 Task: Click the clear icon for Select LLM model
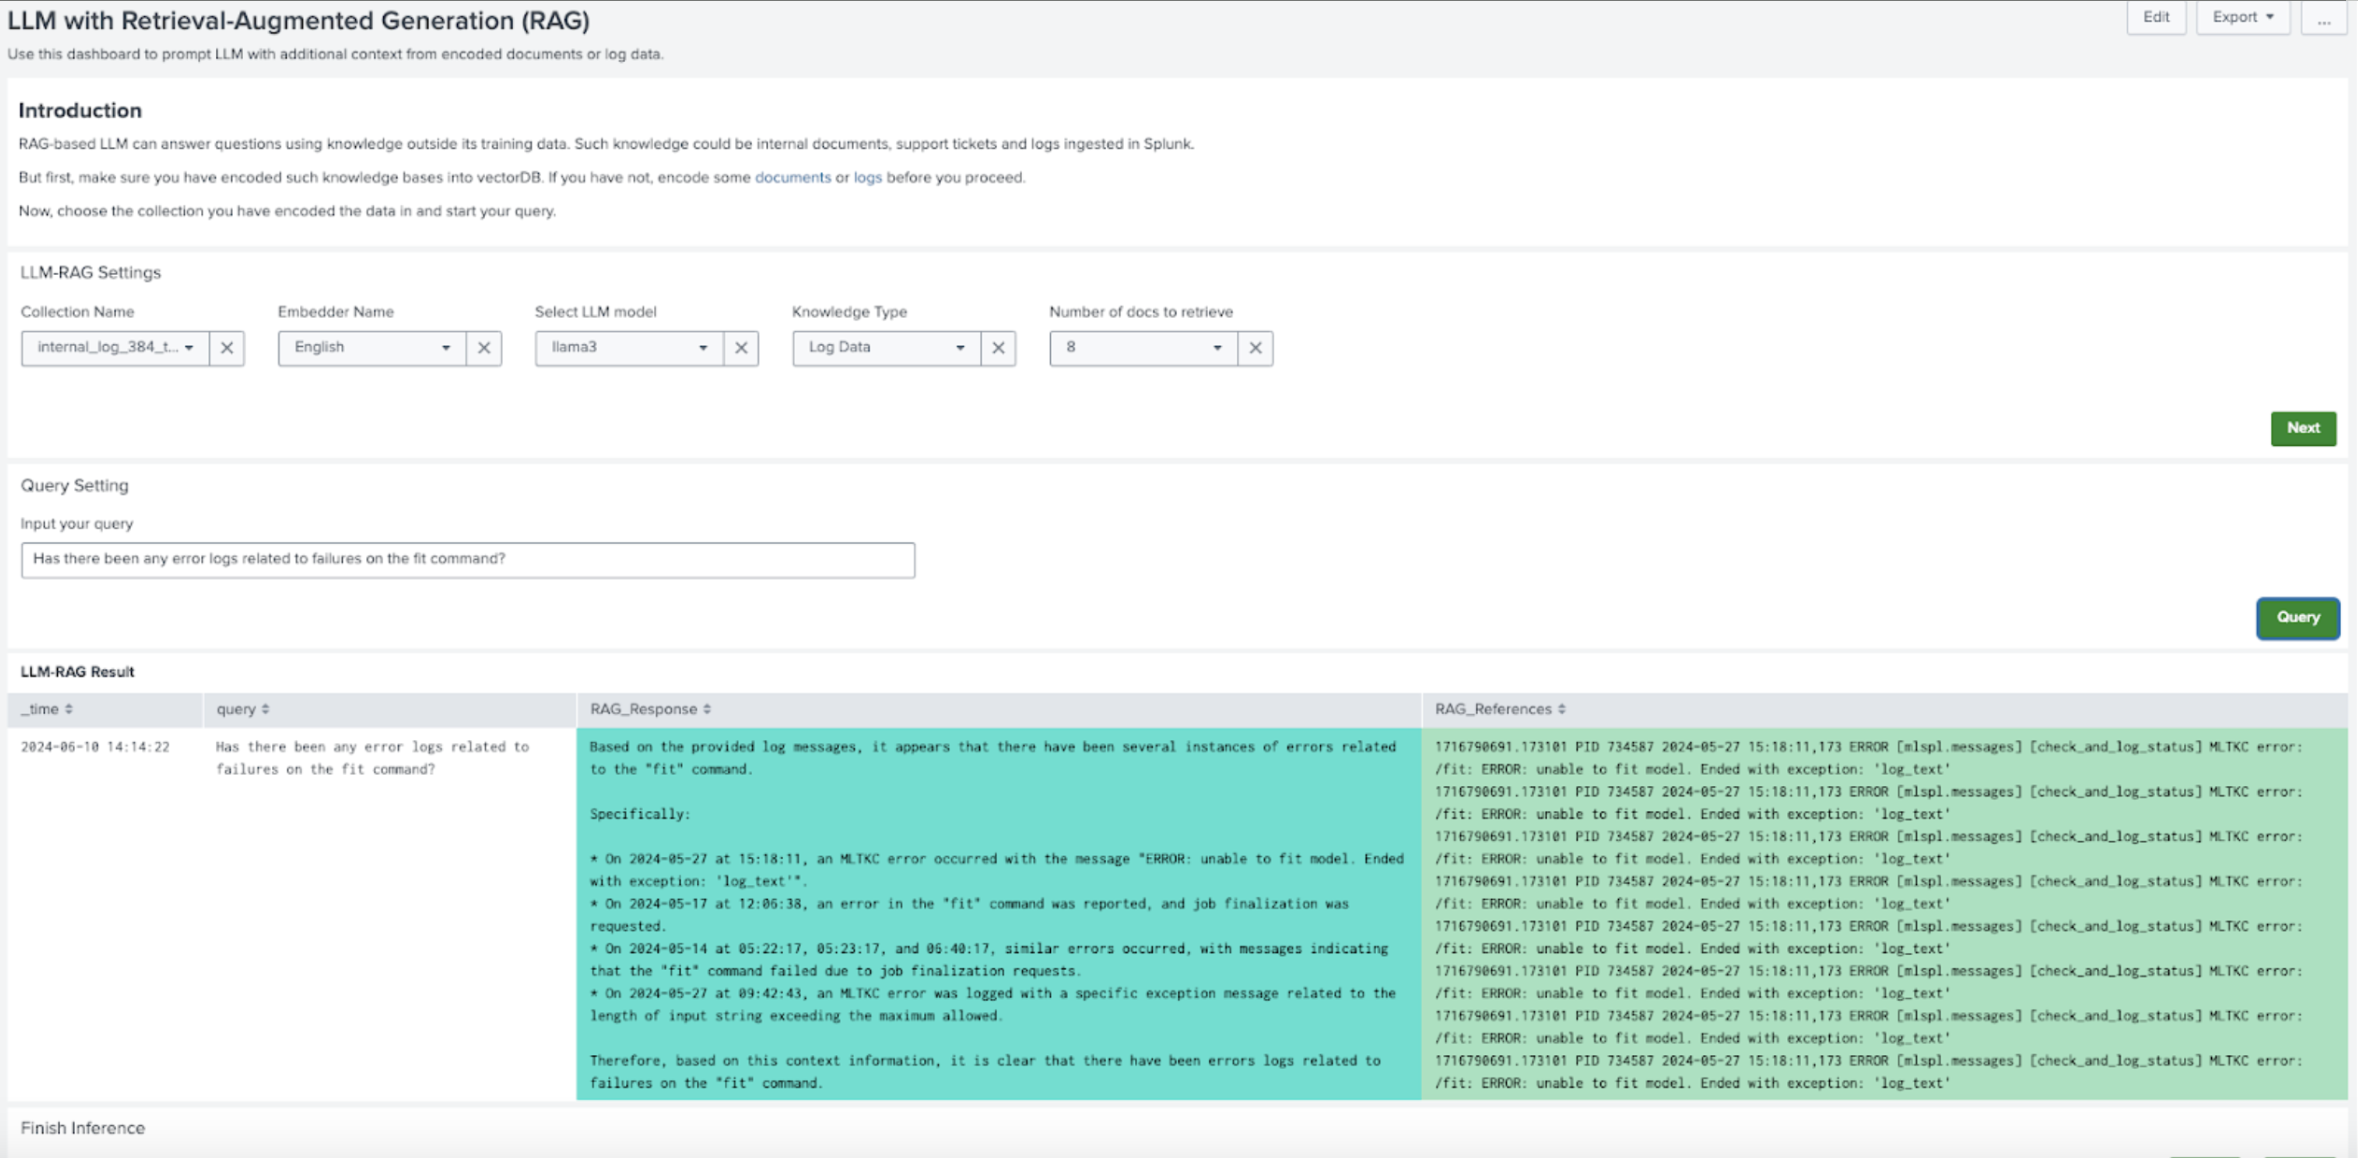(741, 347)
